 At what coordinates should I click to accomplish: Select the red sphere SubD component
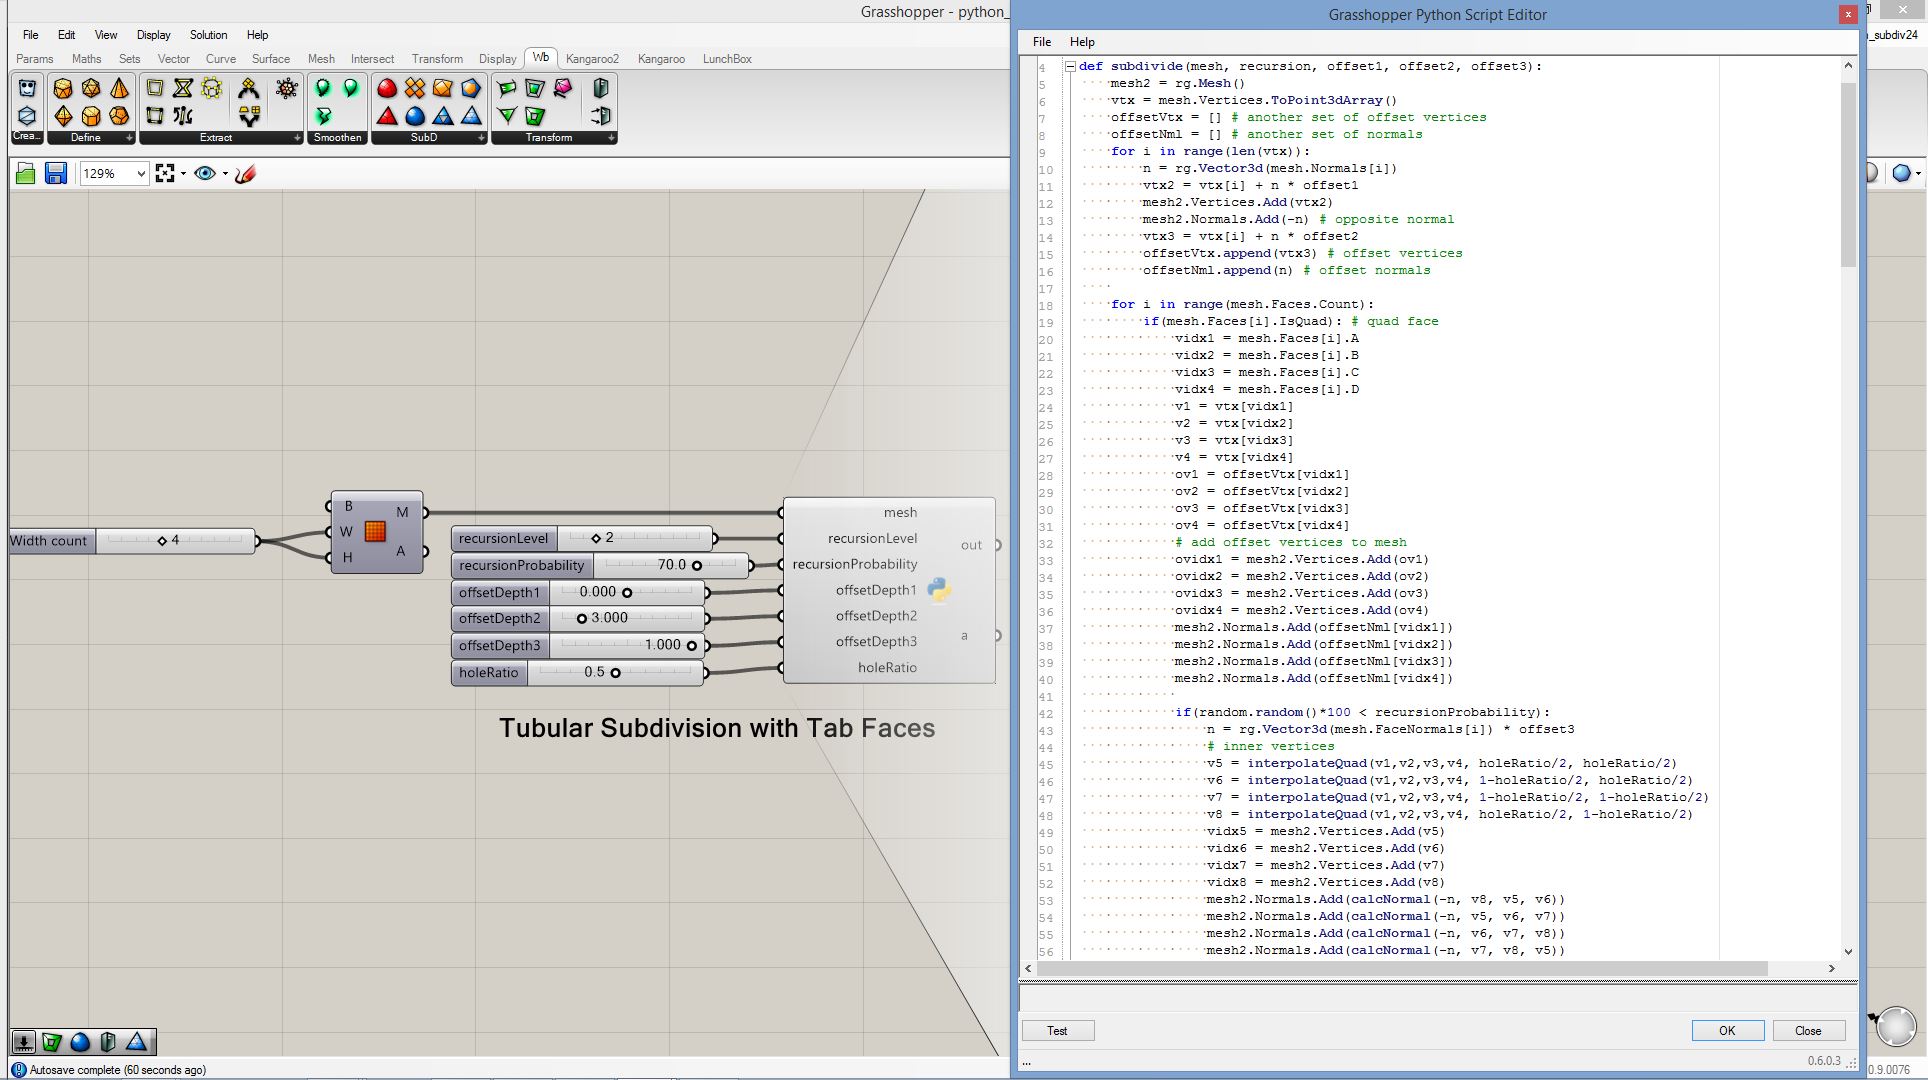387,89
